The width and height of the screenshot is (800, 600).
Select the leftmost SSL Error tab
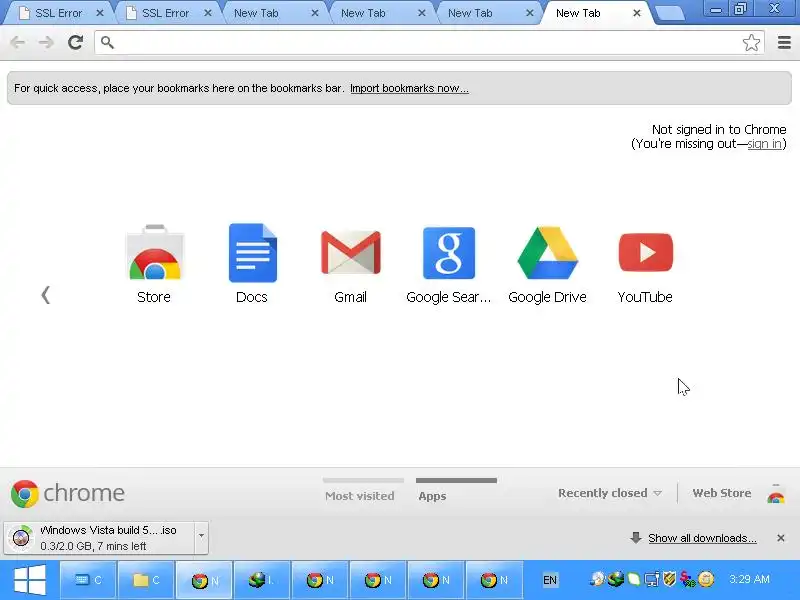point(58,13)
